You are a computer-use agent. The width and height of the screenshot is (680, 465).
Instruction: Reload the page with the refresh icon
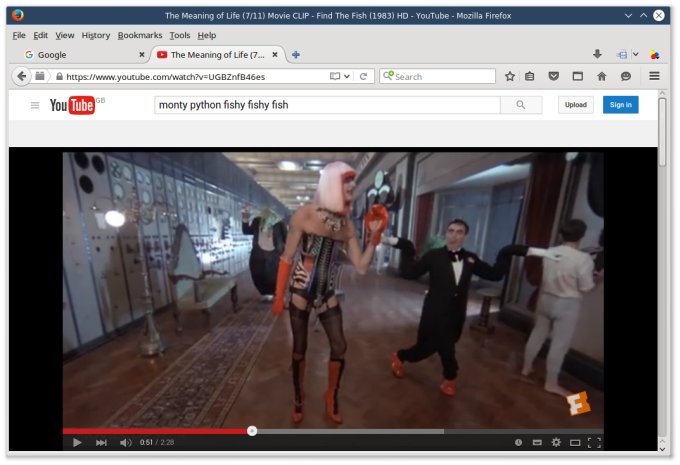pyautogui.click(x=363, y=77)
